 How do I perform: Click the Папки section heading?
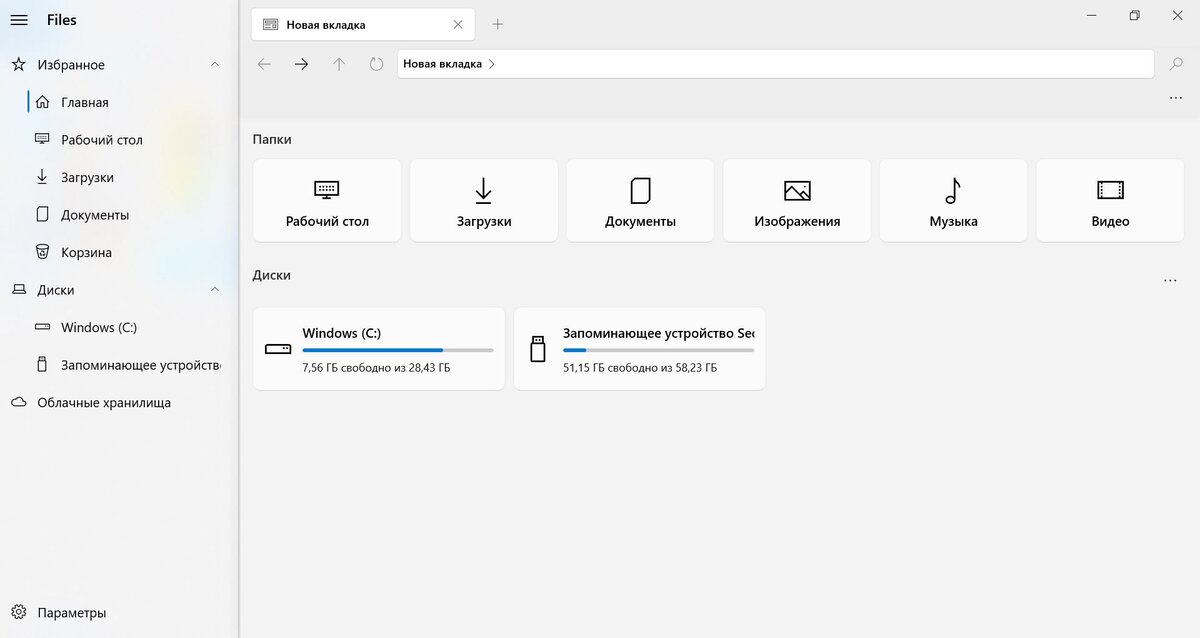point(272,140)
